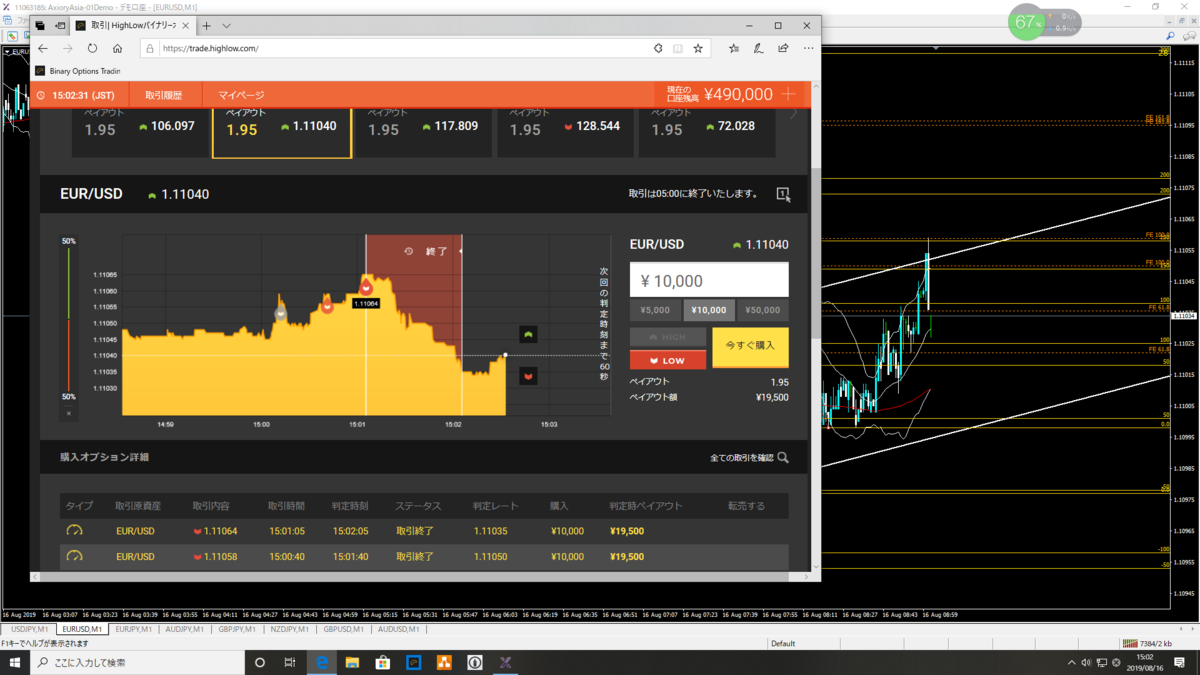Click the Windows taskbar search box
1200x675 pixels.
[x=138, y=662]
